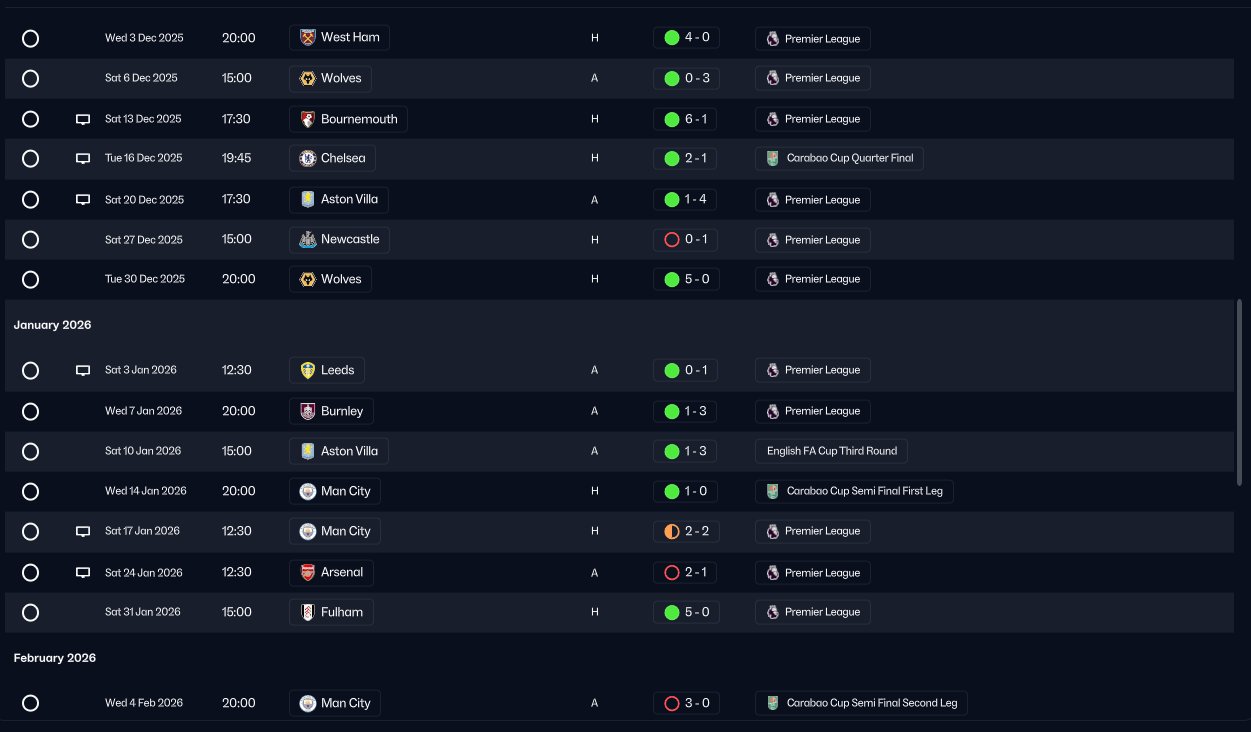
Task: Click the Leeds club badge
Action: tap(308, 370)
